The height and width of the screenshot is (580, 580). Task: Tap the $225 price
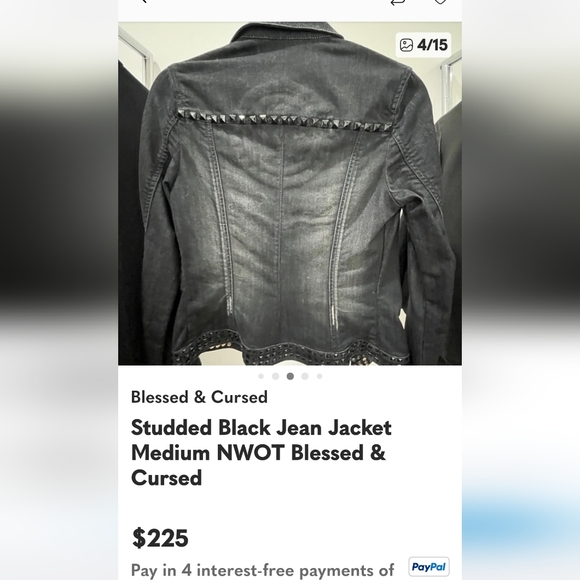[160, 538]
